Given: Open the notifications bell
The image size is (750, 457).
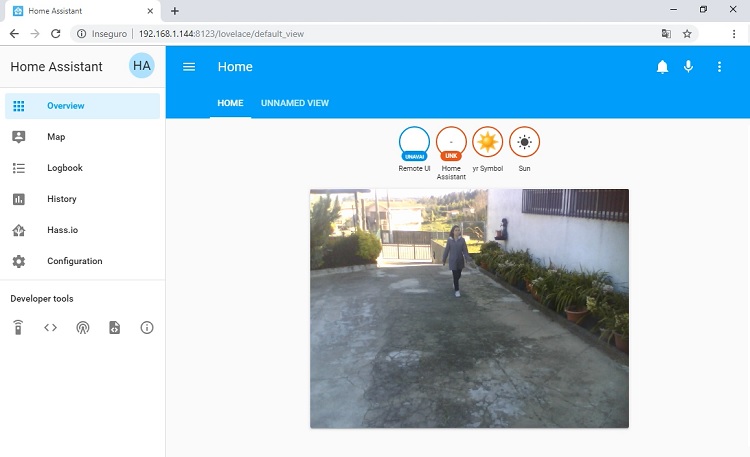Looking at the screenshot, I should (x=662, y=67).
